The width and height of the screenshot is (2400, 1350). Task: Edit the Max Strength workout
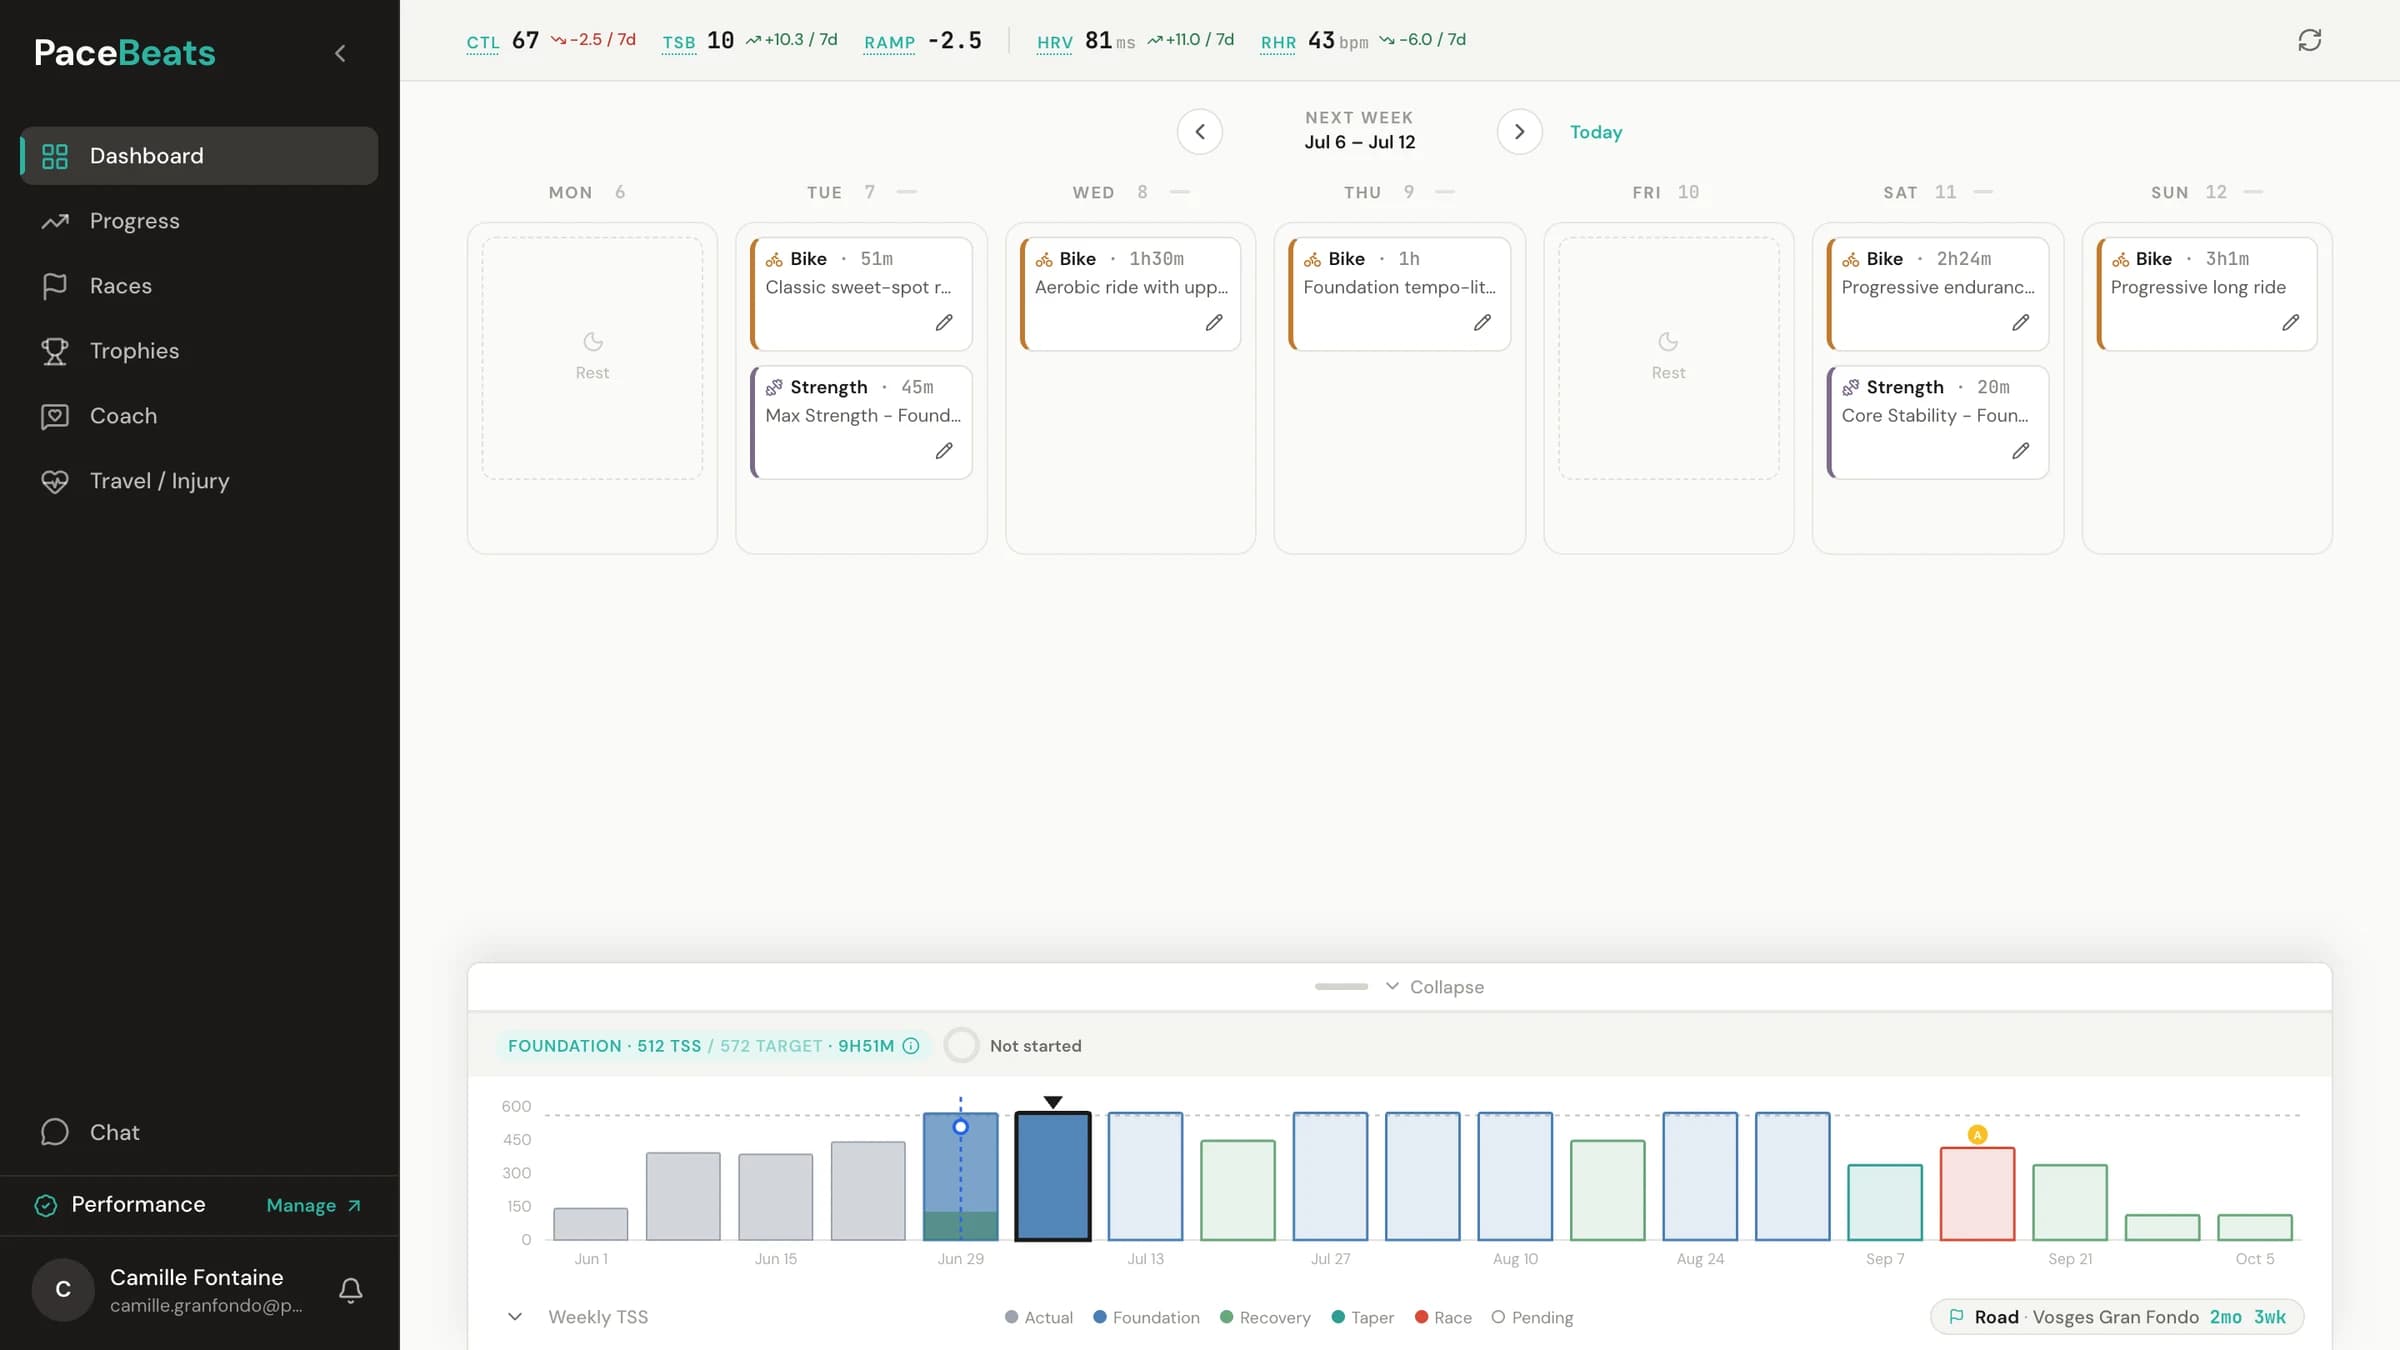[944, 451]
